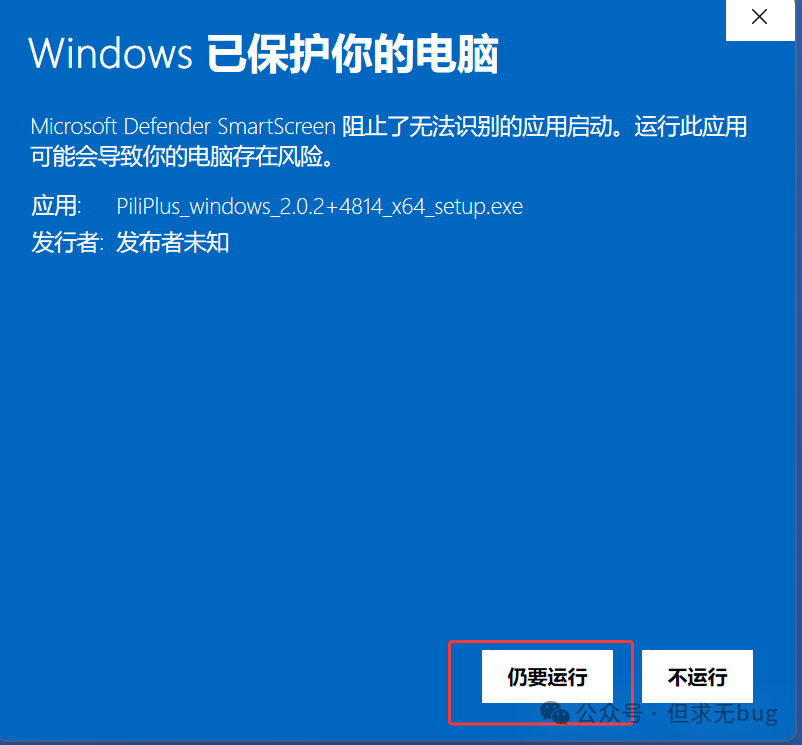This screenshot has height=745, width=802.
Task: Click the WeChat logo watermark icon
Action: click(x=554, y=713)
